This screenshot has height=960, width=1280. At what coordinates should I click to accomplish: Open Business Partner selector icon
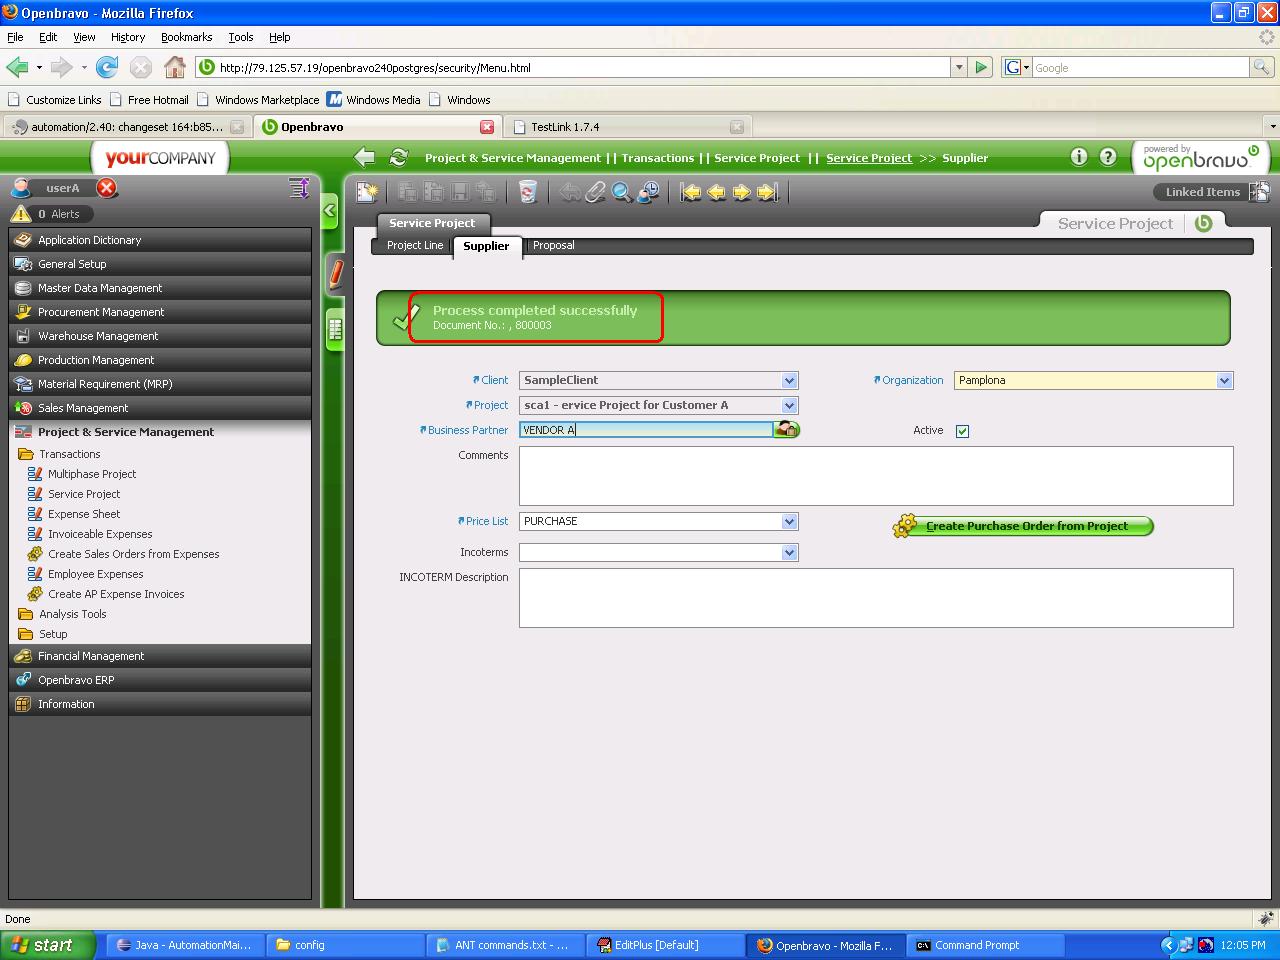tap(787, 430)
